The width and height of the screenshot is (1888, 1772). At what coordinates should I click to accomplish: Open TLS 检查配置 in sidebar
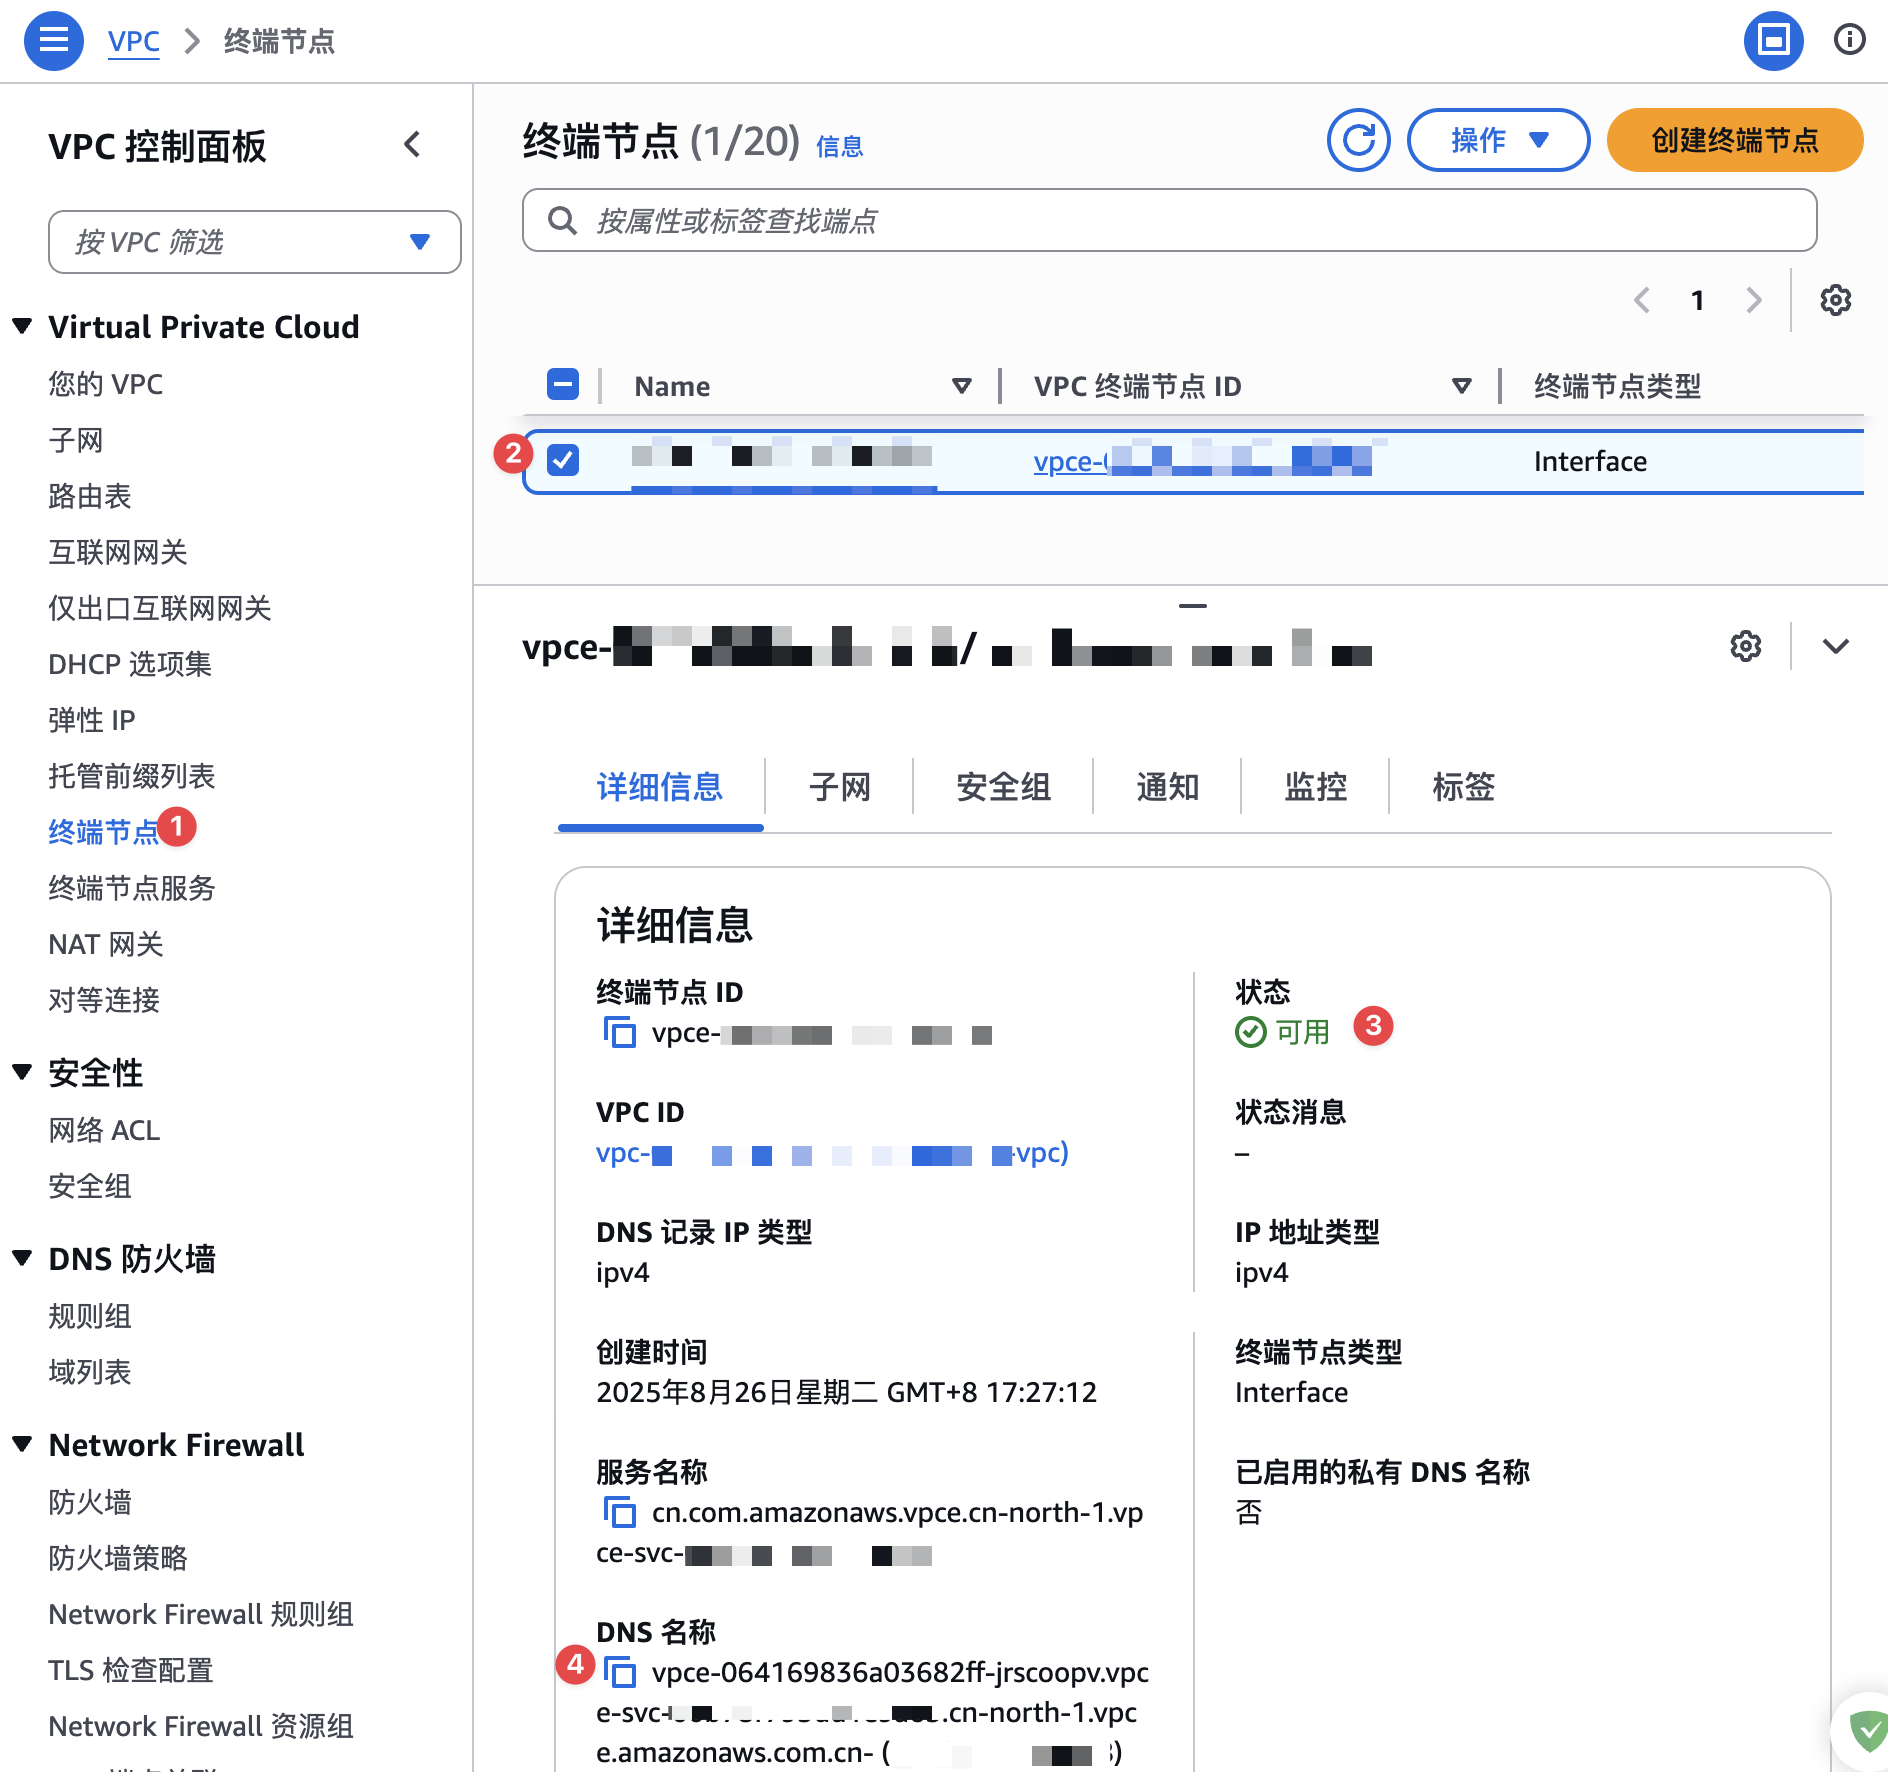[131, 1670]
